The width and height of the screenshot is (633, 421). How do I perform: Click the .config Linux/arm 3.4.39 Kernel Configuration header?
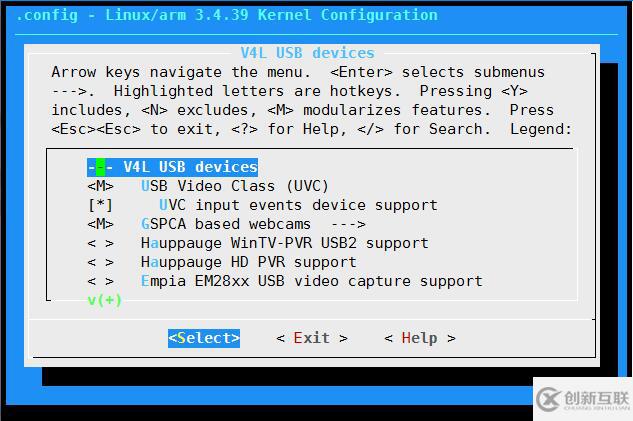[227, 15]
